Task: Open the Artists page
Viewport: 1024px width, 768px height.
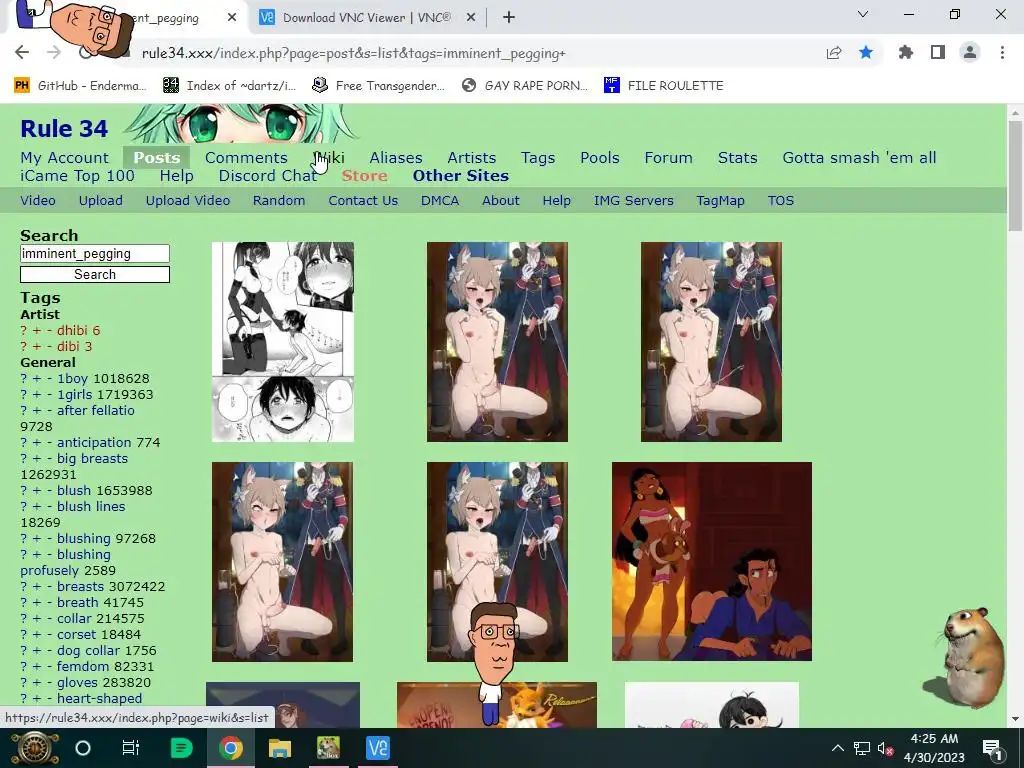Action: point(472,157)
